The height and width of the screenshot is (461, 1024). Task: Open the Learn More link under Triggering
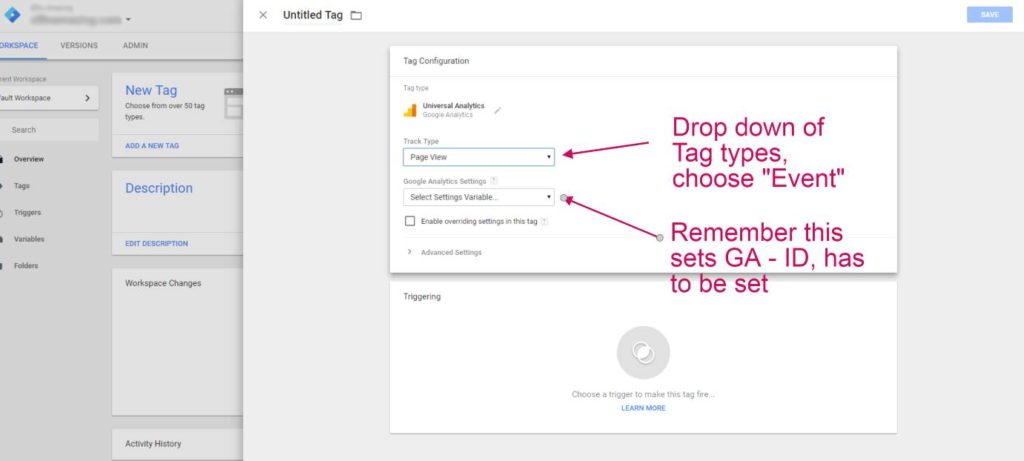click(x=643, y=408)
